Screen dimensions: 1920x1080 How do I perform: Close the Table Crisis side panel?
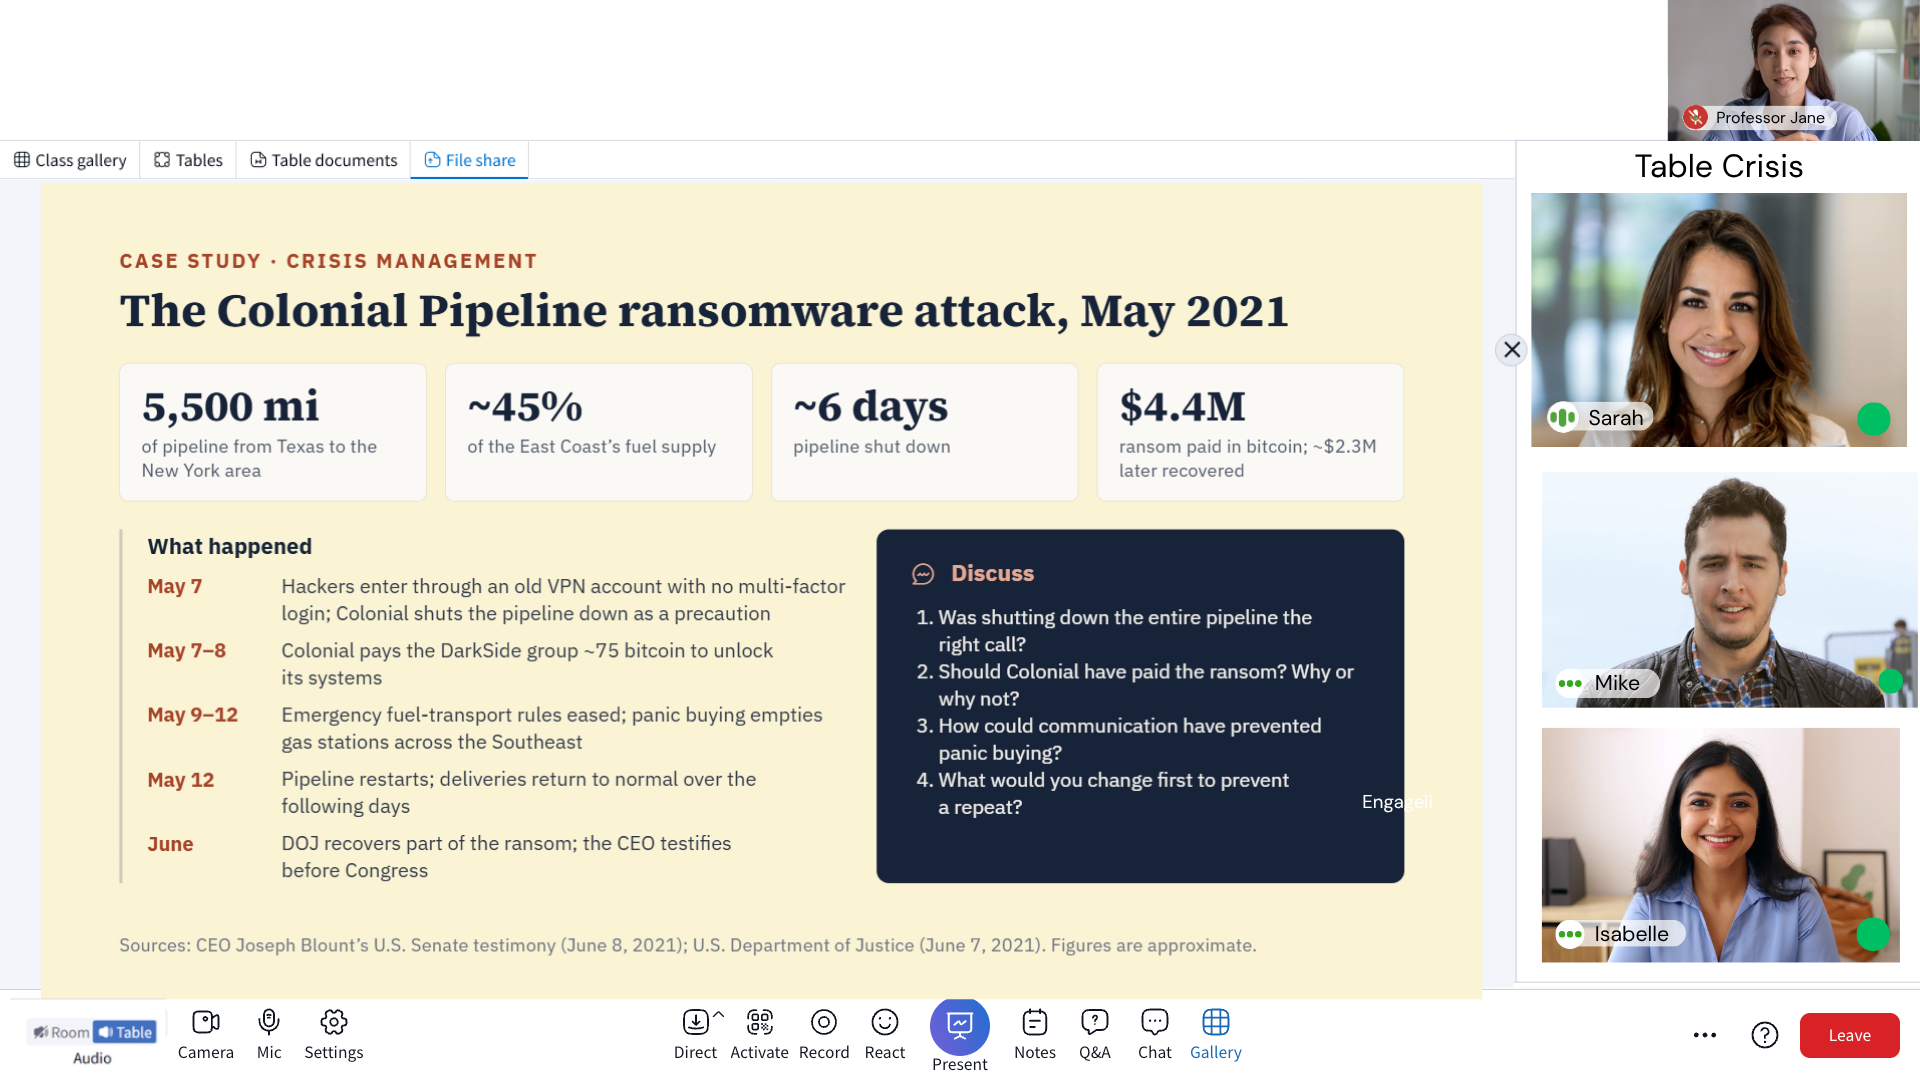1512,350
